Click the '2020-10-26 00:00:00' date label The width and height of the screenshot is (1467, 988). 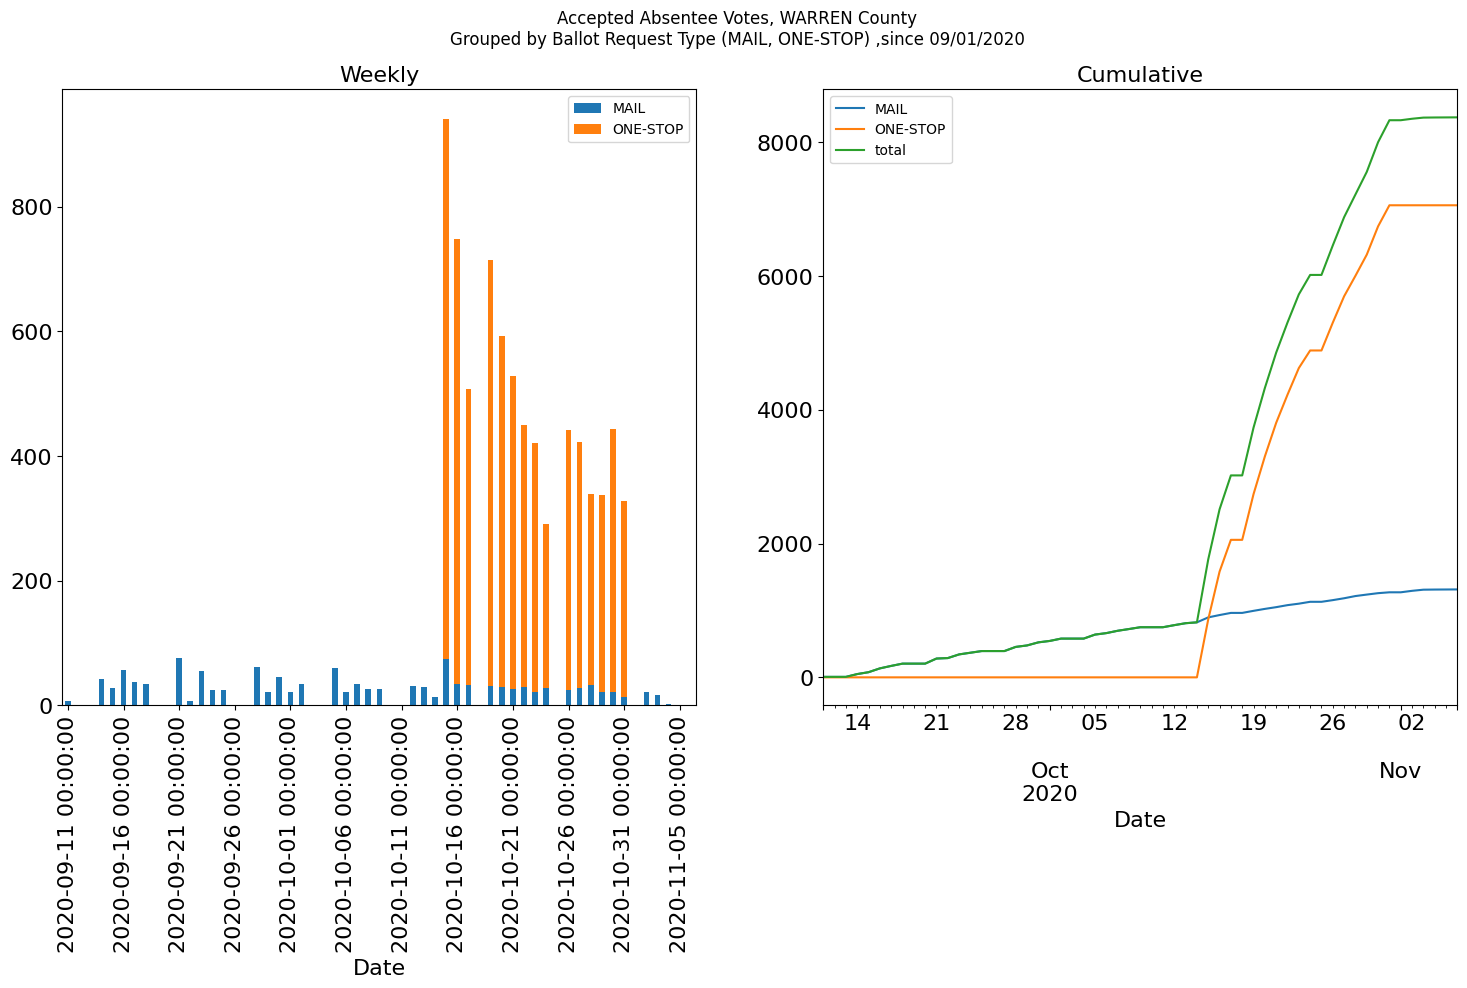pyautogui.click(x=569, y=834)
